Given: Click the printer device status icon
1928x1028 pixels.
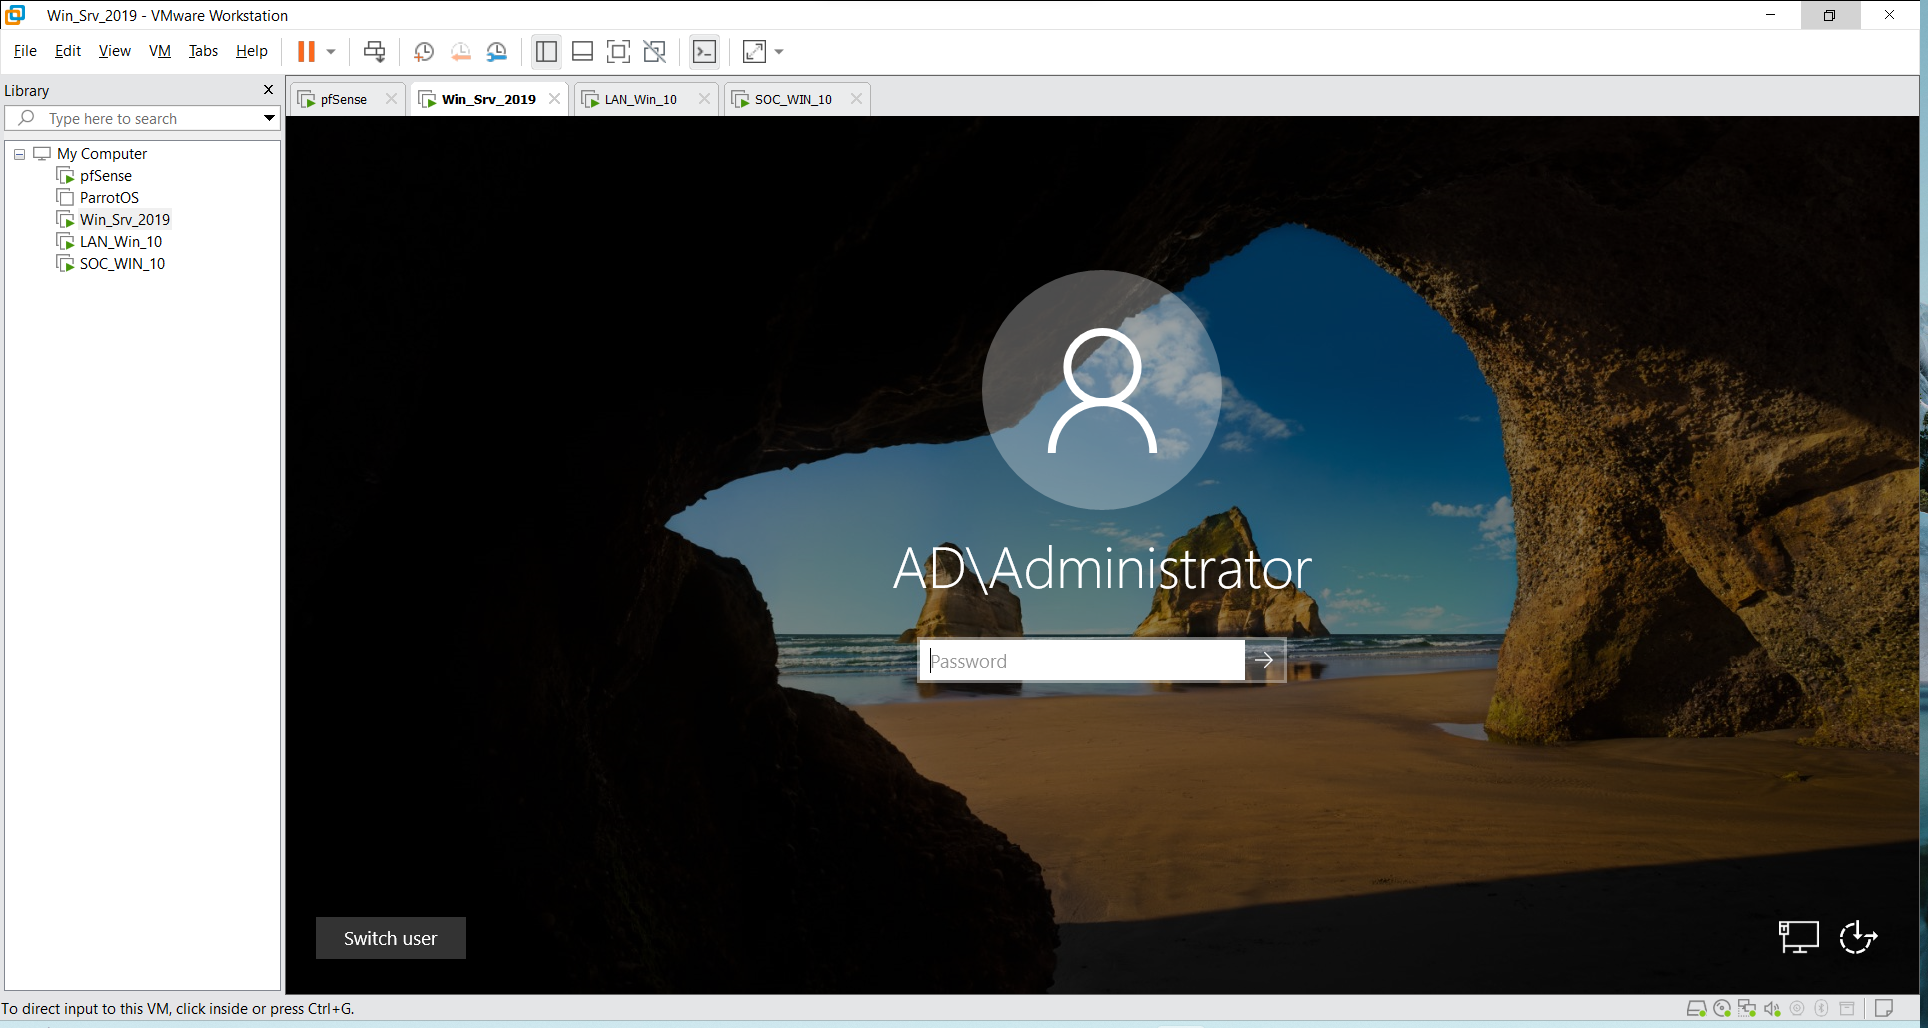Looking at the screenshot, I should (x=1847, y=1009).
